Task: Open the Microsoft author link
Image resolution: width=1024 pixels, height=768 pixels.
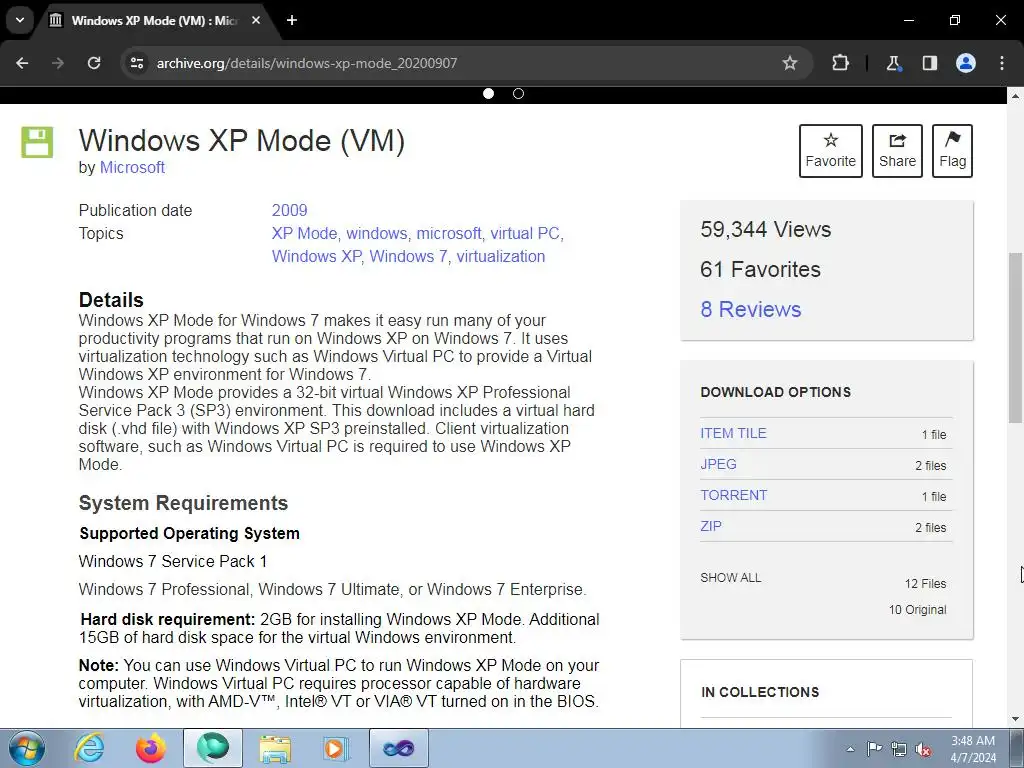Action: point(132,167)
